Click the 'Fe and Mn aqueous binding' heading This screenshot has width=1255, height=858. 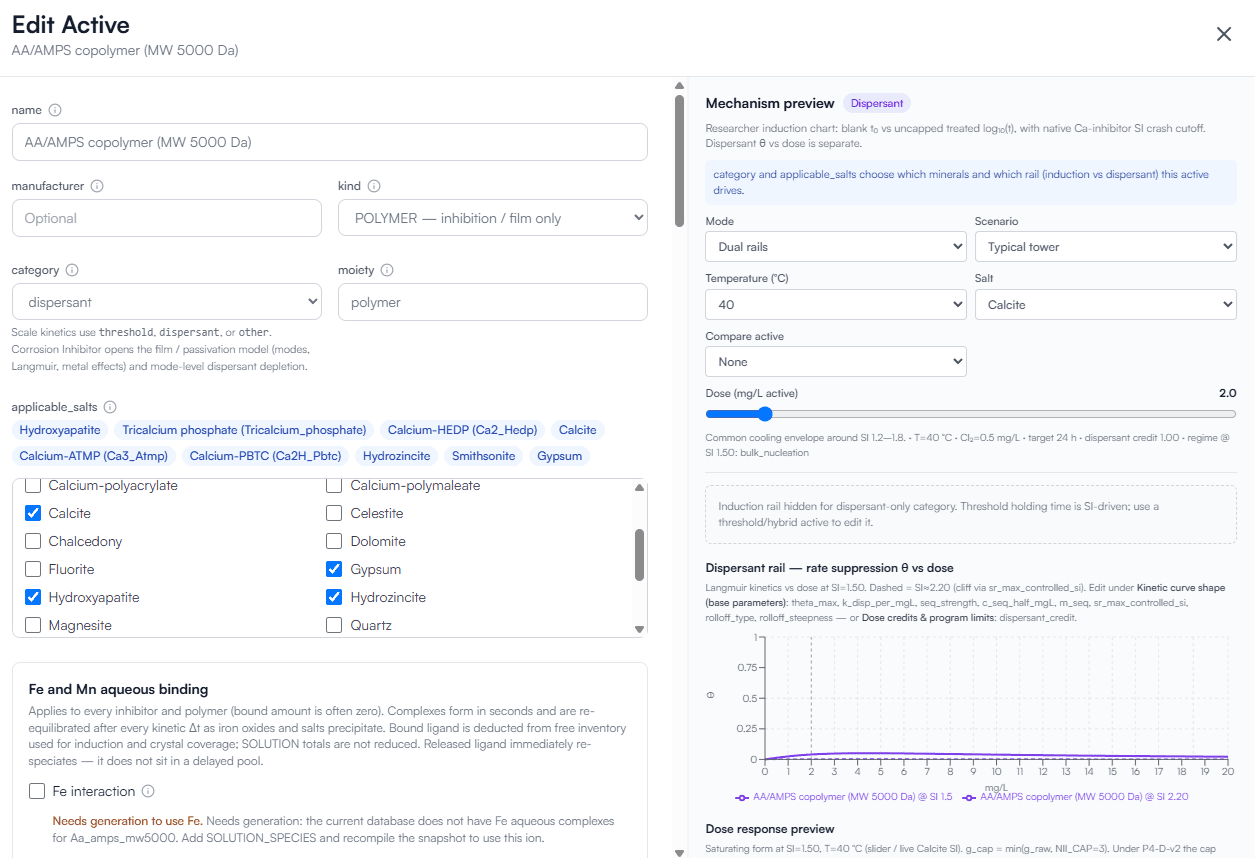(118, 689)
